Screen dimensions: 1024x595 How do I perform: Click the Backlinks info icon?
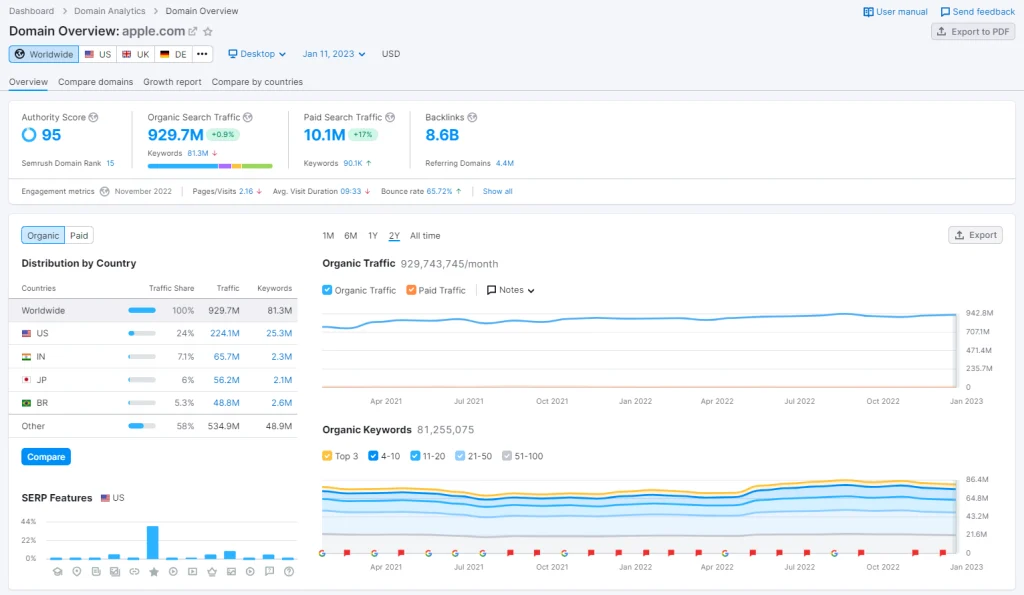point(472,118)
